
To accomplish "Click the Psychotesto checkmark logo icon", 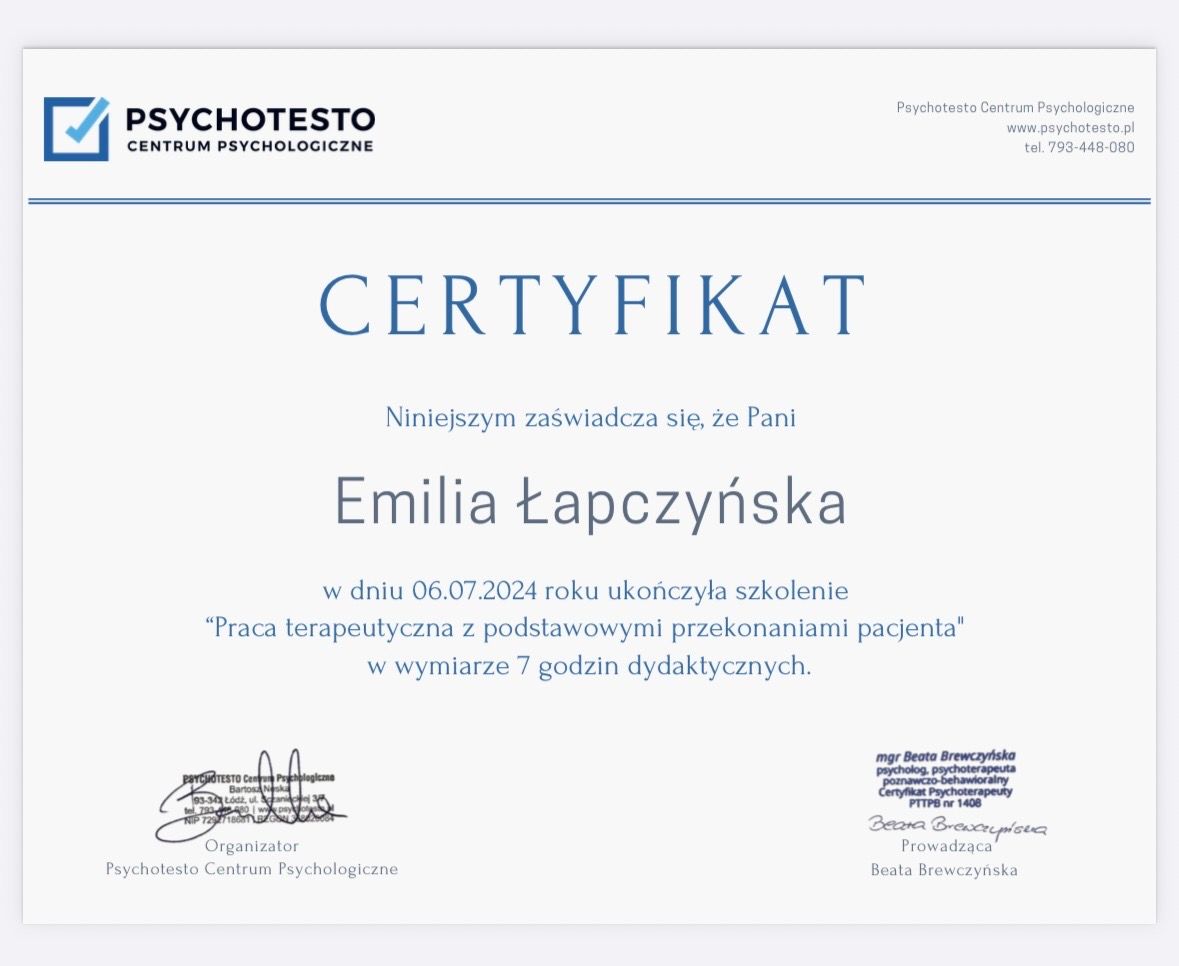I will pyautogui.click(x=76, y=128).
